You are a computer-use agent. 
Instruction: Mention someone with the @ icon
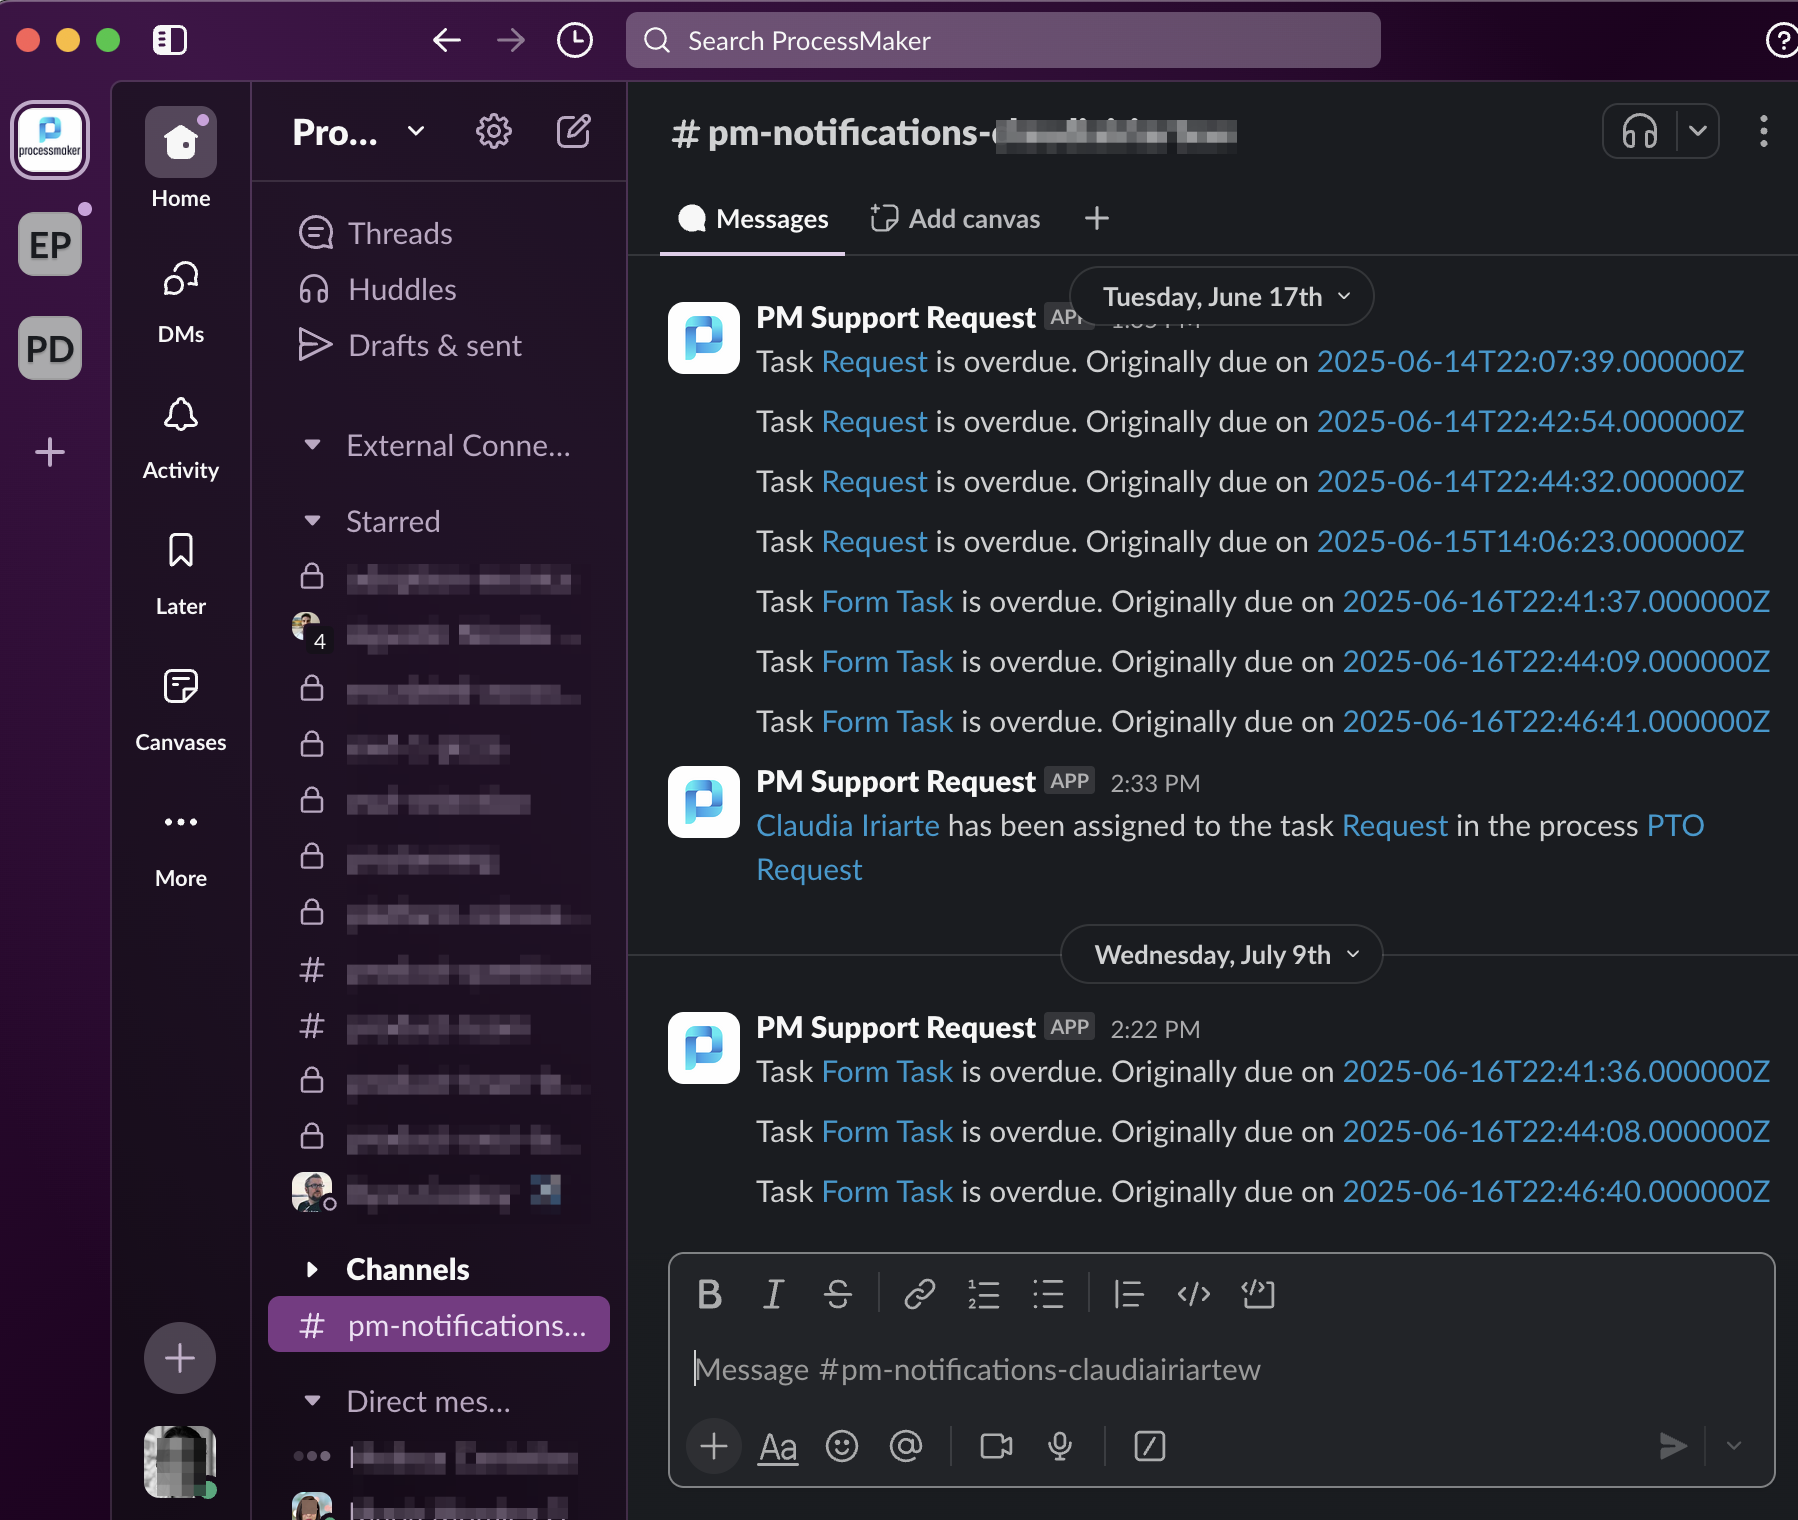tap(906, 1446)
